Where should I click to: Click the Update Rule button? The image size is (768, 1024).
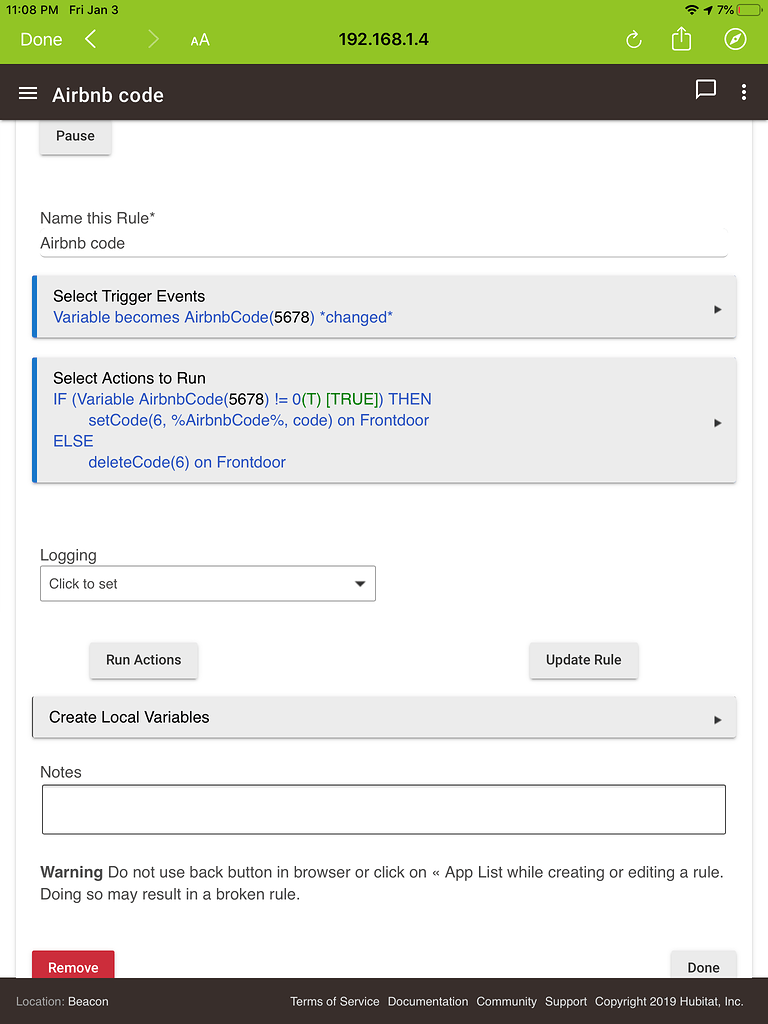[x=583, y=660]
